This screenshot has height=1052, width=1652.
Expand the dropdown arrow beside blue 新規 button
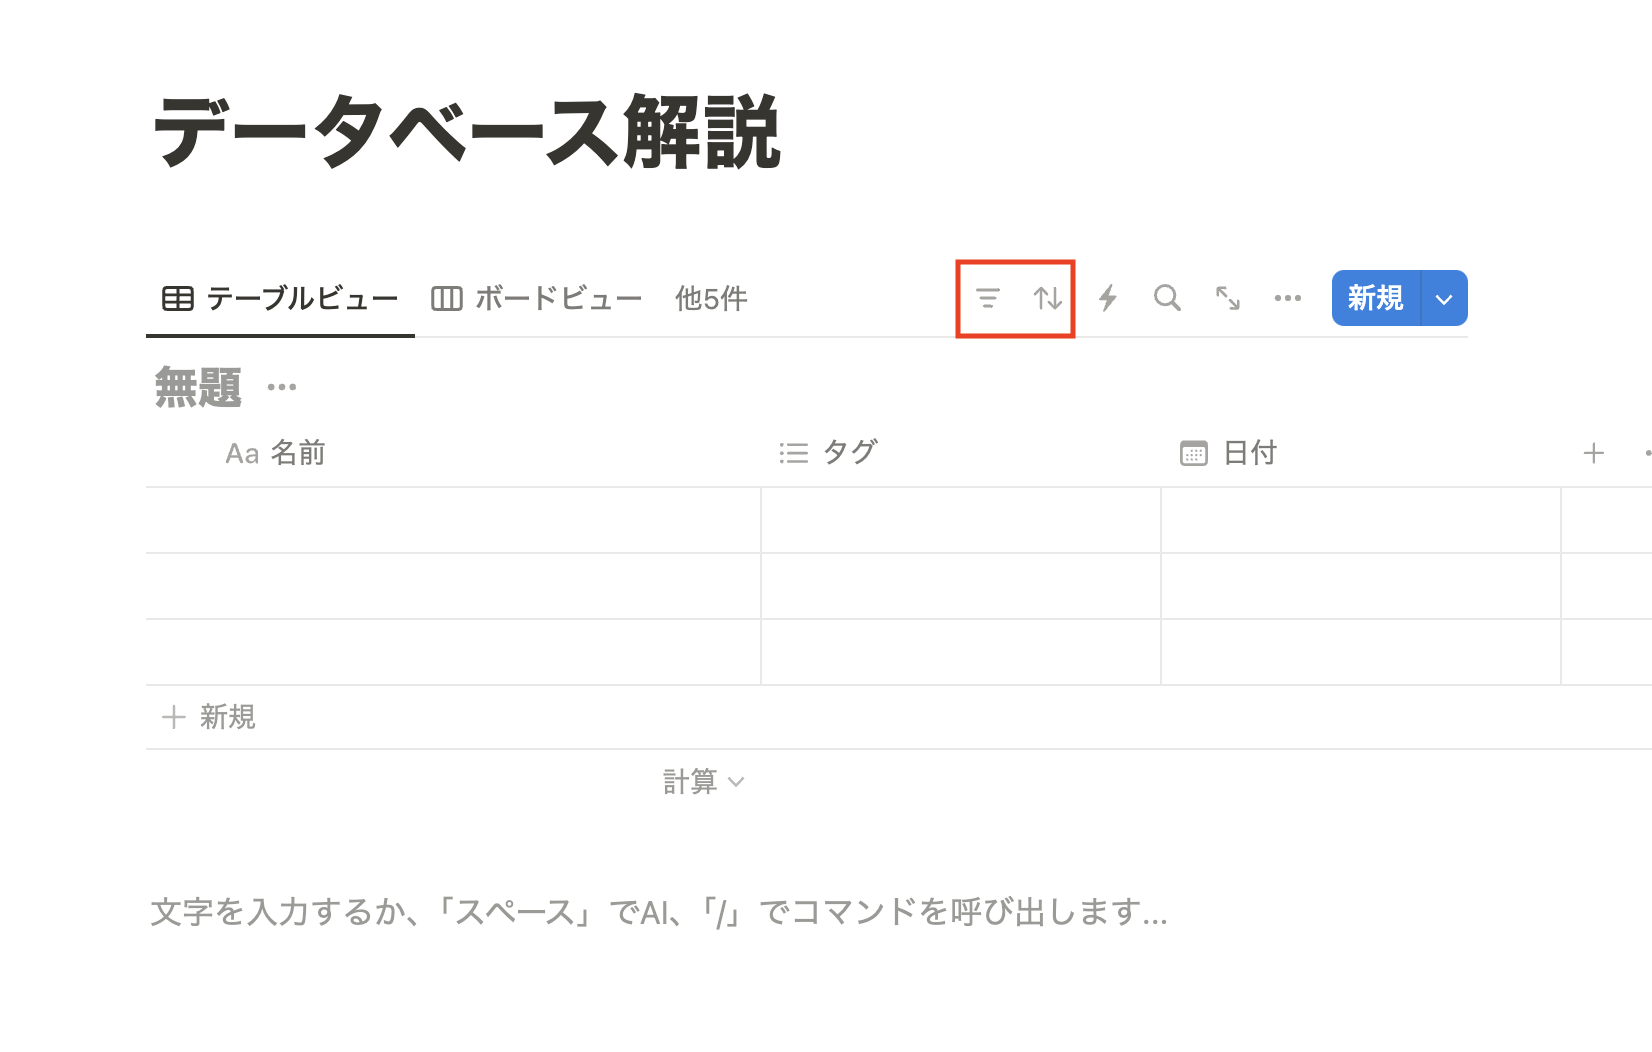click(x=1444, y=298)
